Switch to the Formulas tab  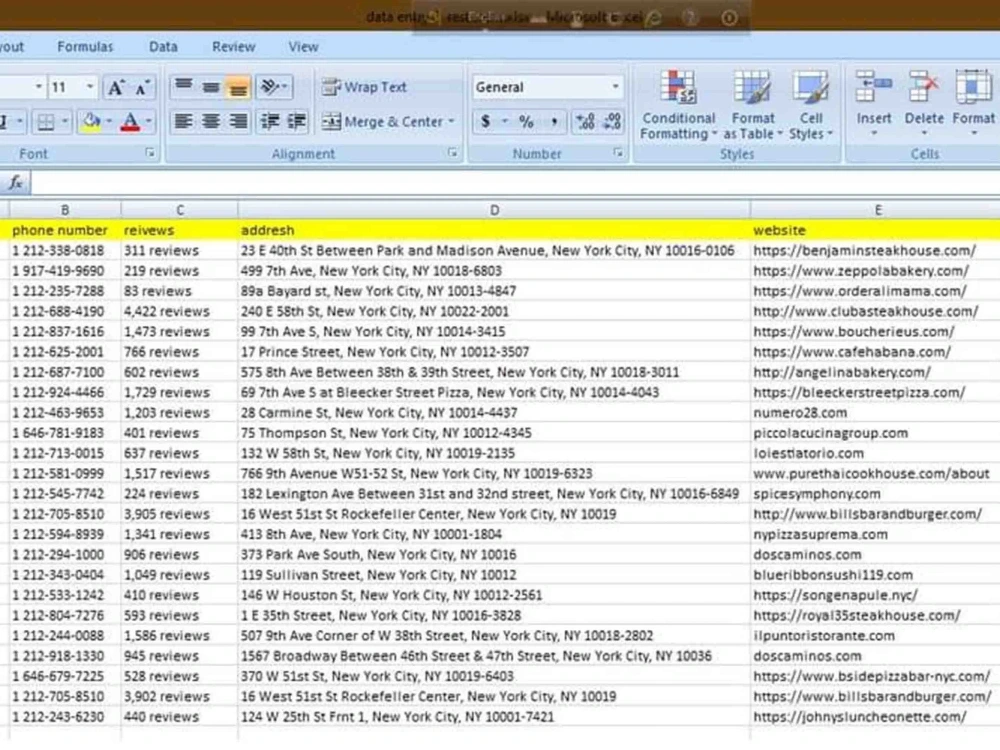tap(85, 47)
